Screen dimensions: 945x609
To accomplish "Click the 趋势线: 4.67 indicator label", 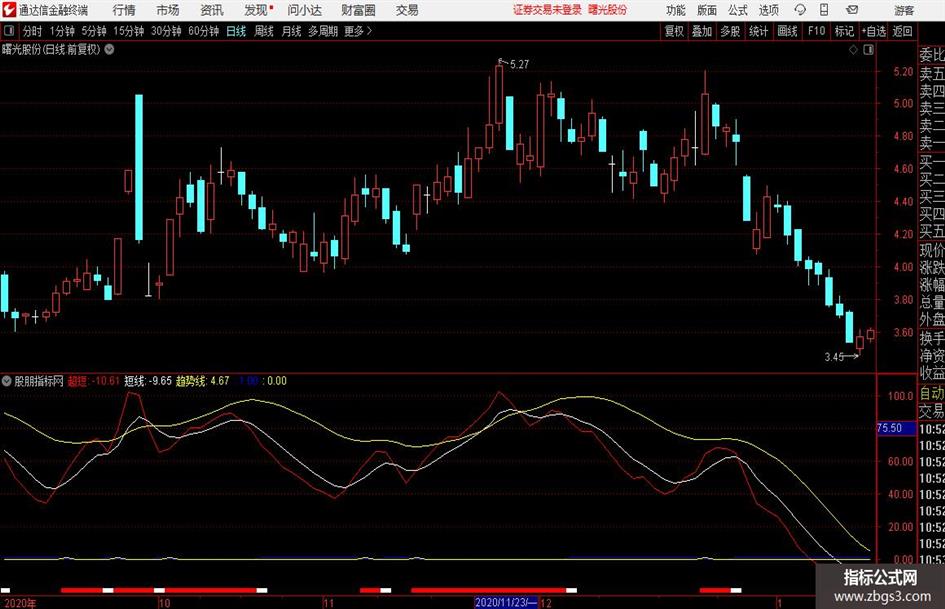I will (202, 381).
